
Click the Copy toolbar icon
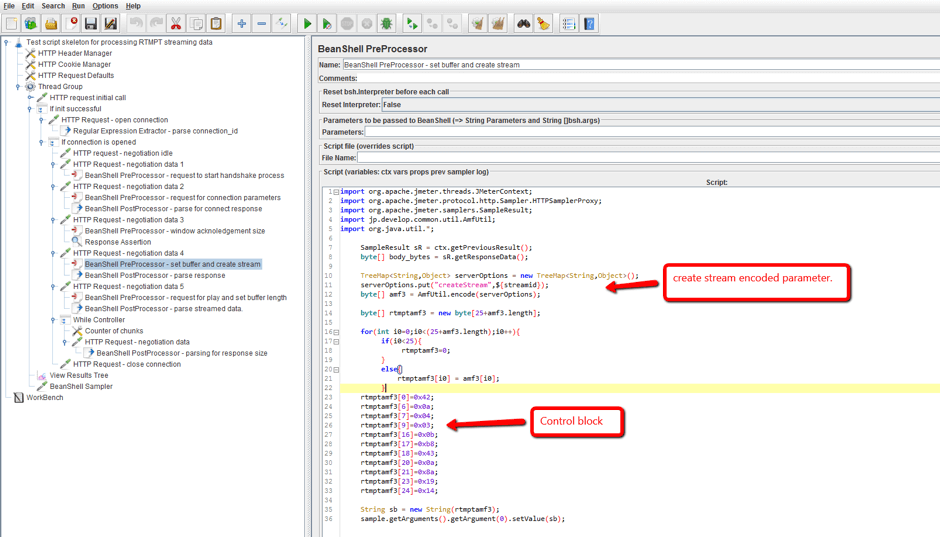coord(196,24)
